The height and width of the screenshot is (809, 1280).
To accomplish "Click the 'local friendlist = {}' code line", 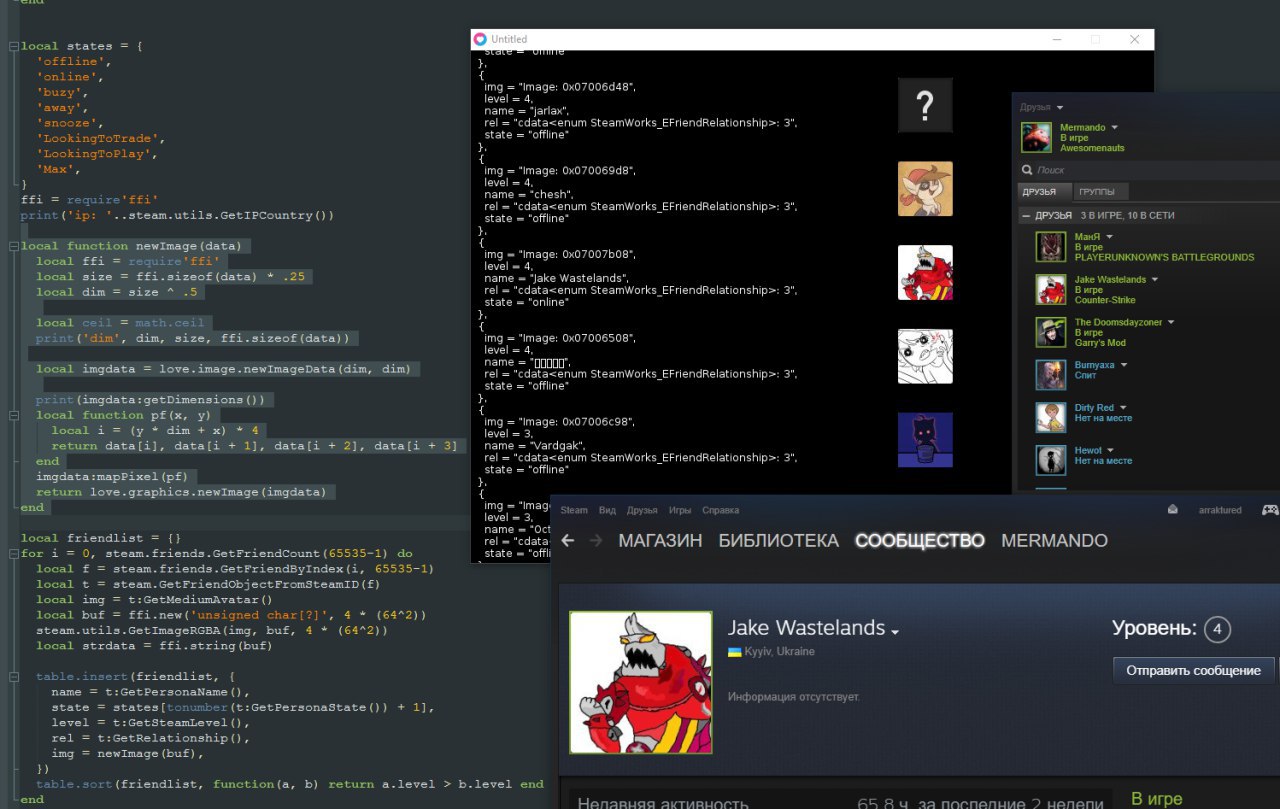I will click(101, 538).
